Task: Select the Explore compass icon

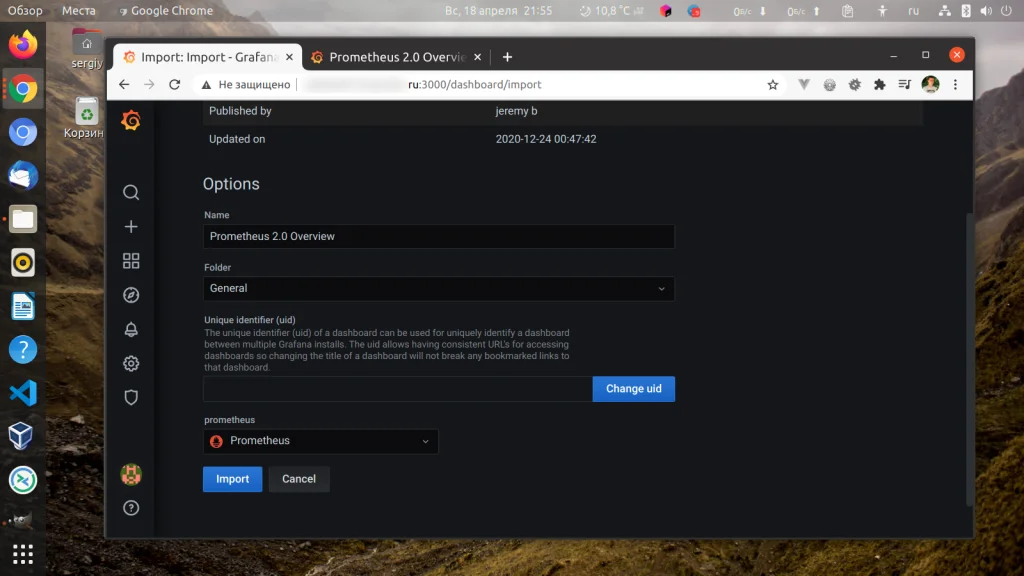Action: pyautogui.click(x=131, y=294)
